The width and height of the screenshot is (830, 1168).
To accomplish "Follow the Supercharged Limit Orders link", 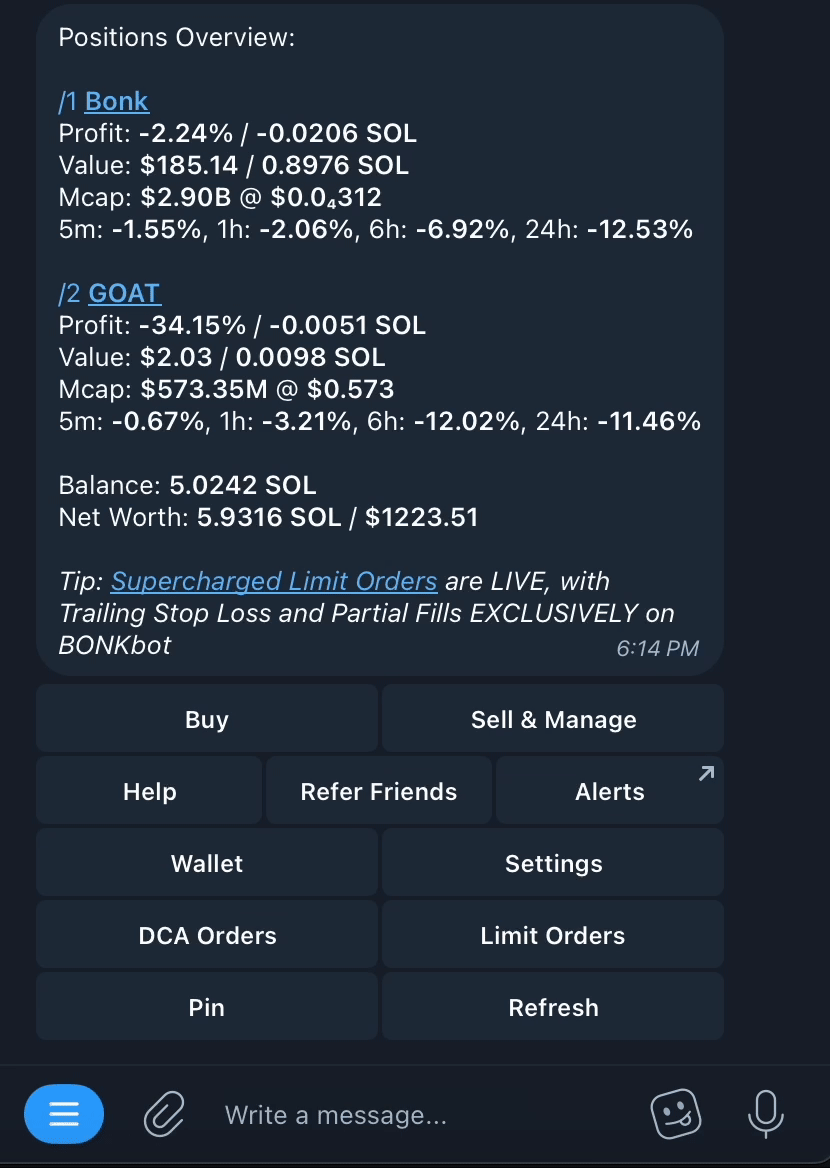I will pos(274,582).
